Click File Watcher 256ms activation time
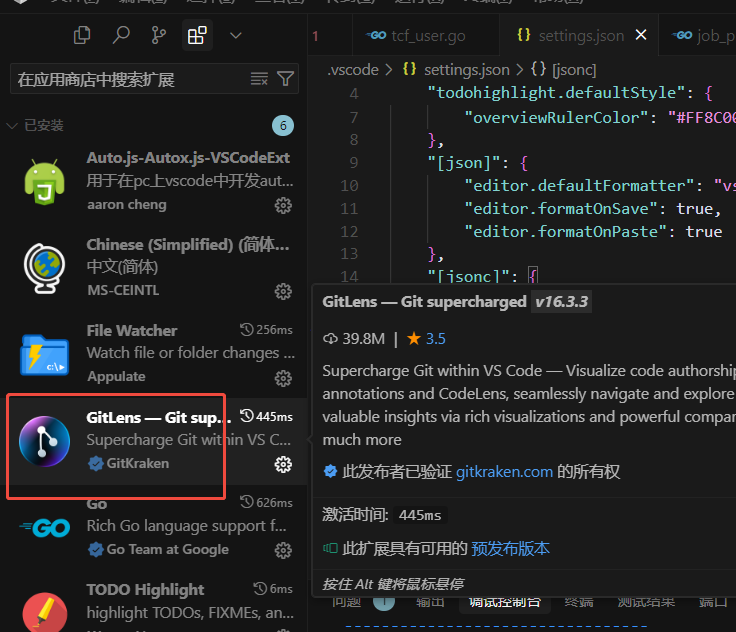 click(x=266, y=330)
